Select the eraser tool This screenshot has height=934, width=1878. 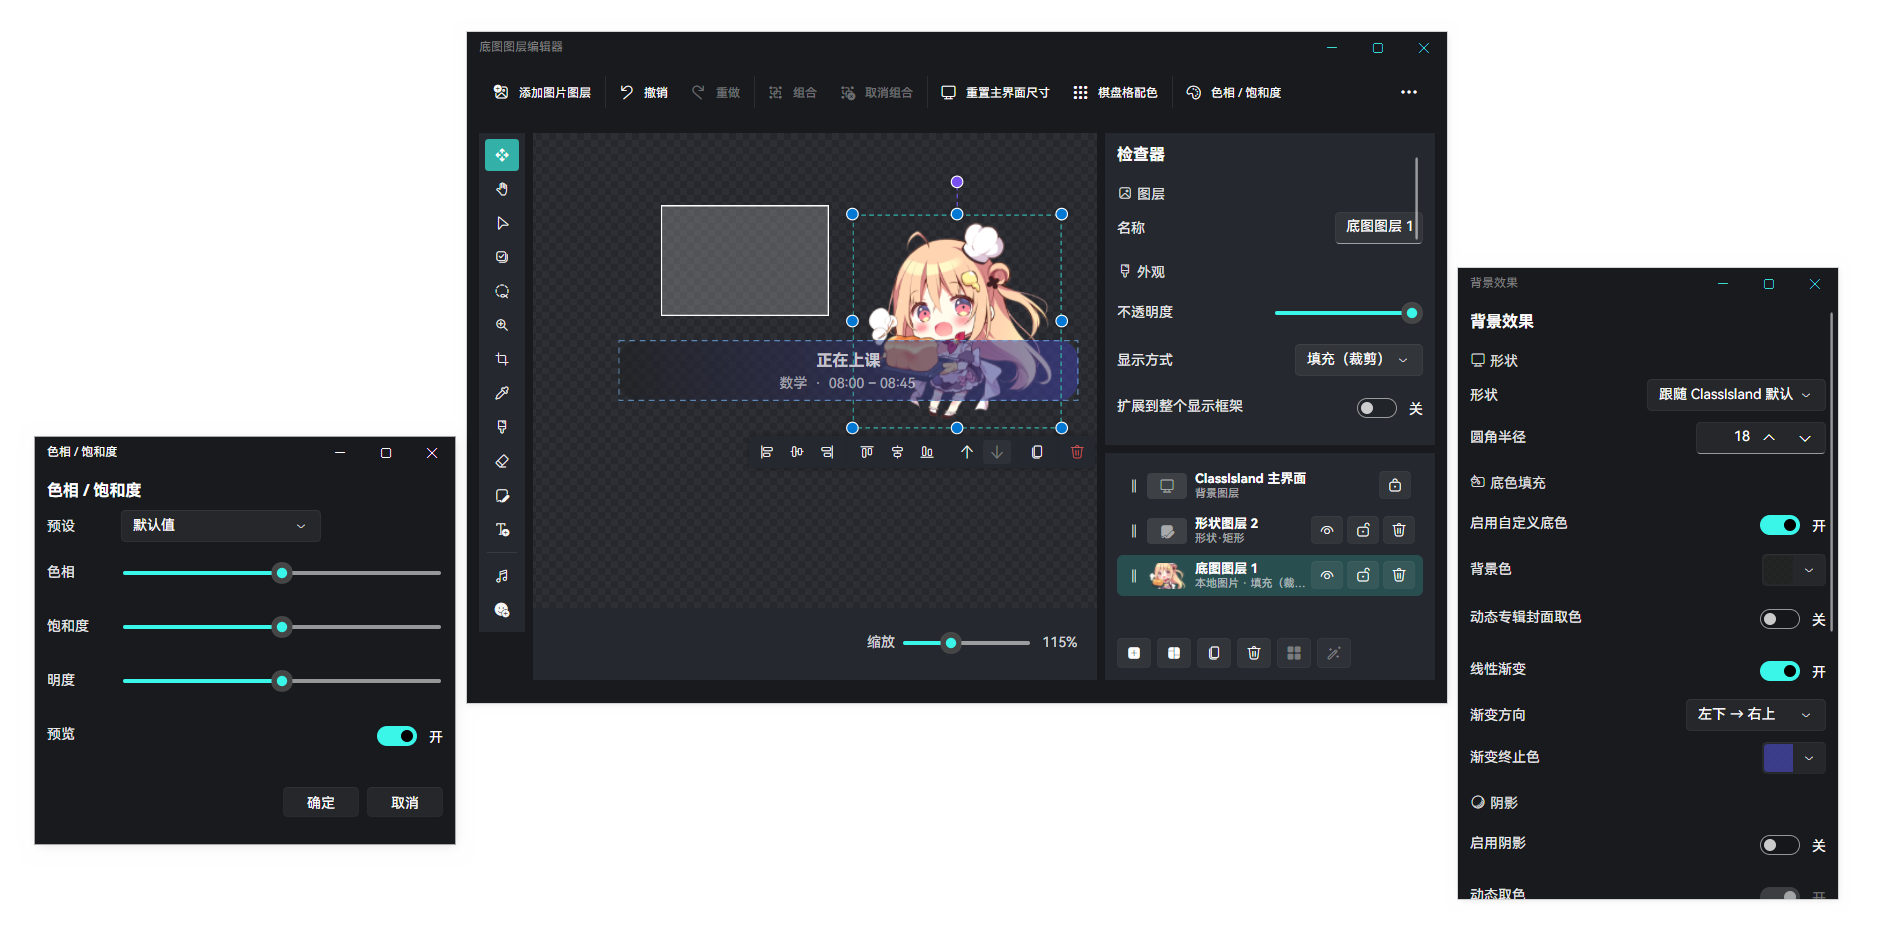point(502,461)
